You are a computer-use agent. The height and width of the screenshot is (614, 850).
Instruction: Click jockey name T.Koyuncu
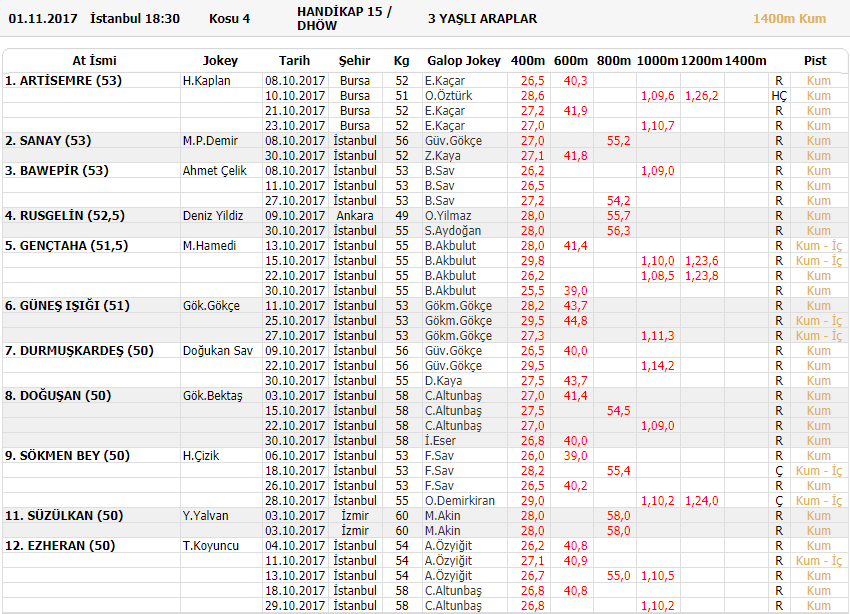[211, 546]
